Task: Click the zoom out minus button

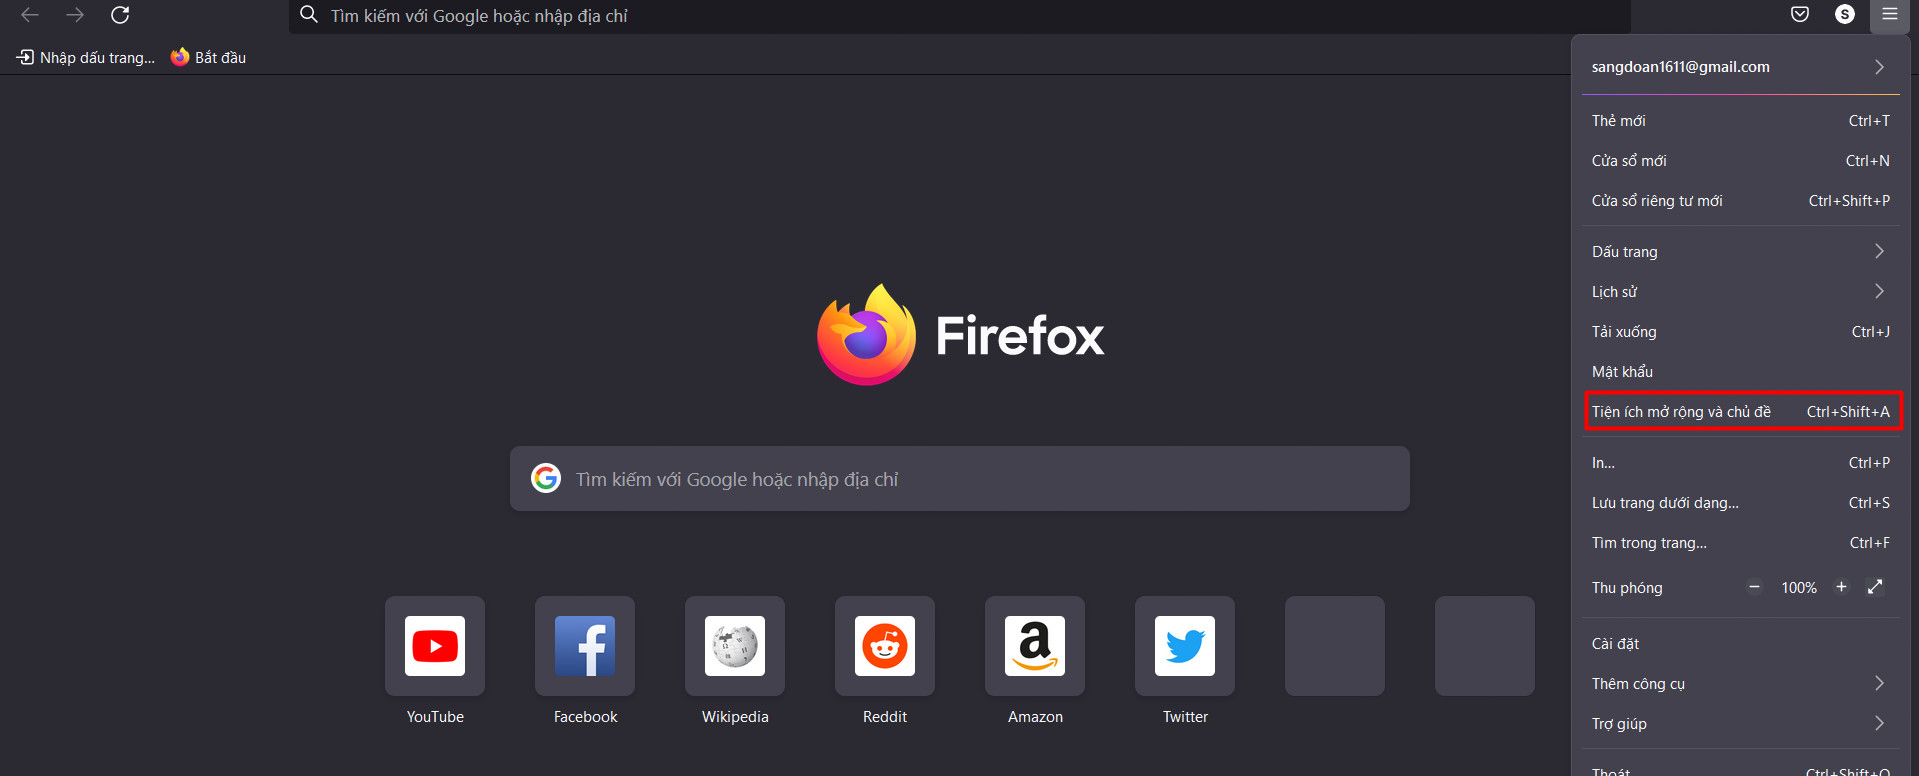Action: (x=1754, y=587)
